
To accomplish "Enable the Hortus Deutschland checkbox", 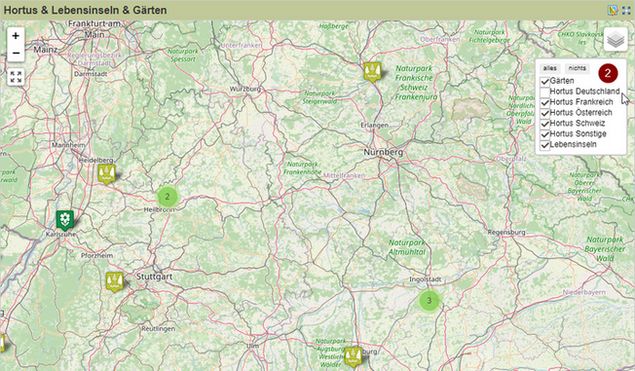I will 545,92.
